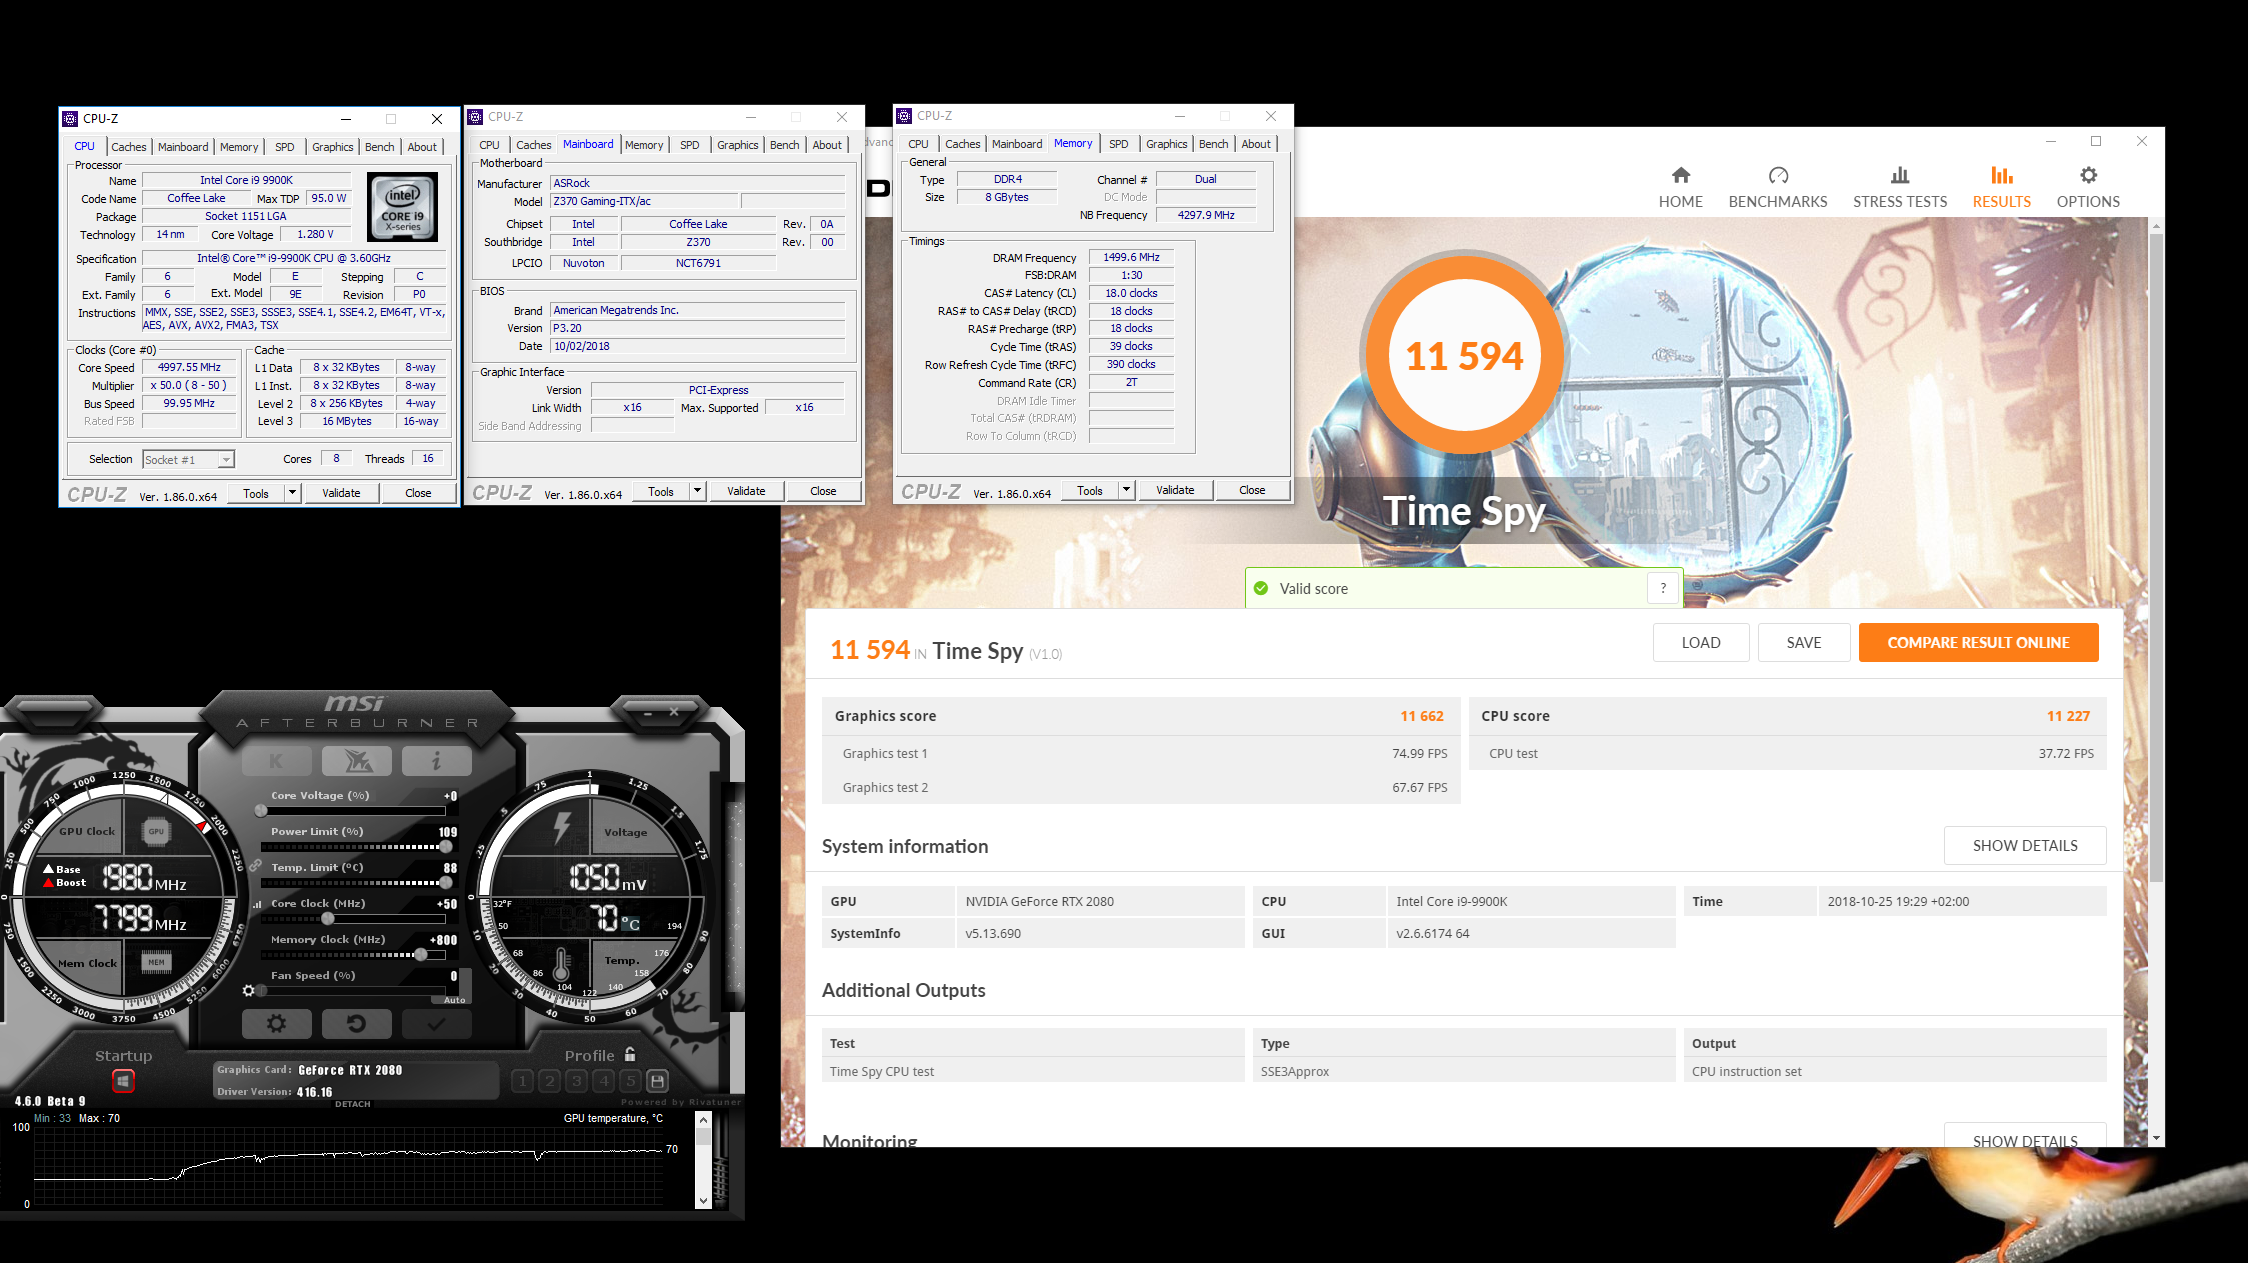2248x1263 pixels.
Task: Click the CPU score 11 227 value
Action: [x=2068, y=716]
